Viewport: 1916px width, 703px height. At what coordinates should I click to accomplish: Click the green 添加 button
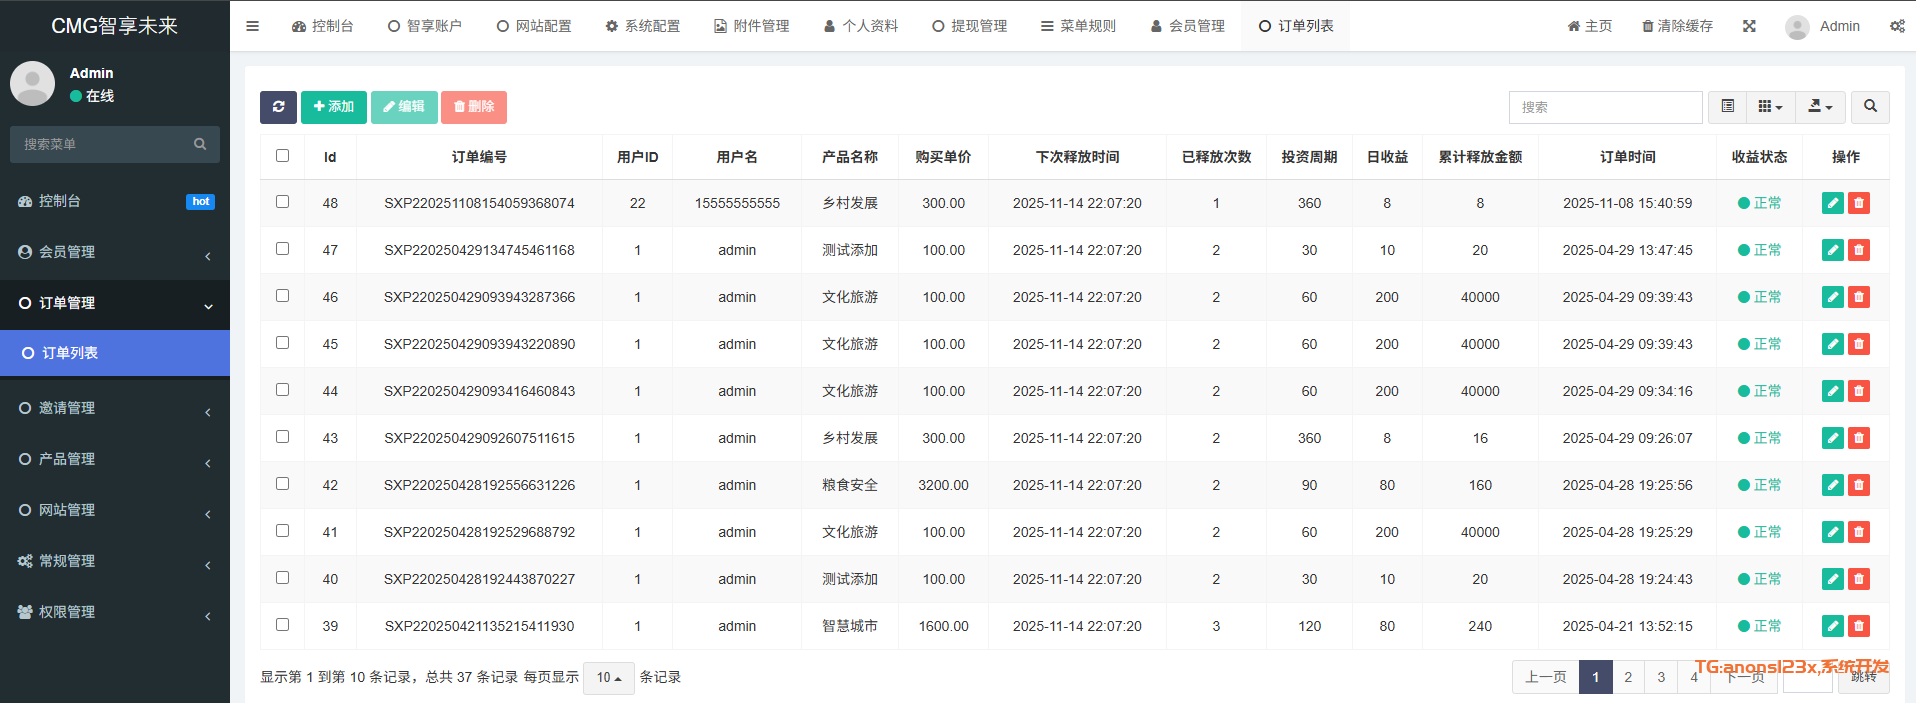pyautogui.click(x=333, y=107)
